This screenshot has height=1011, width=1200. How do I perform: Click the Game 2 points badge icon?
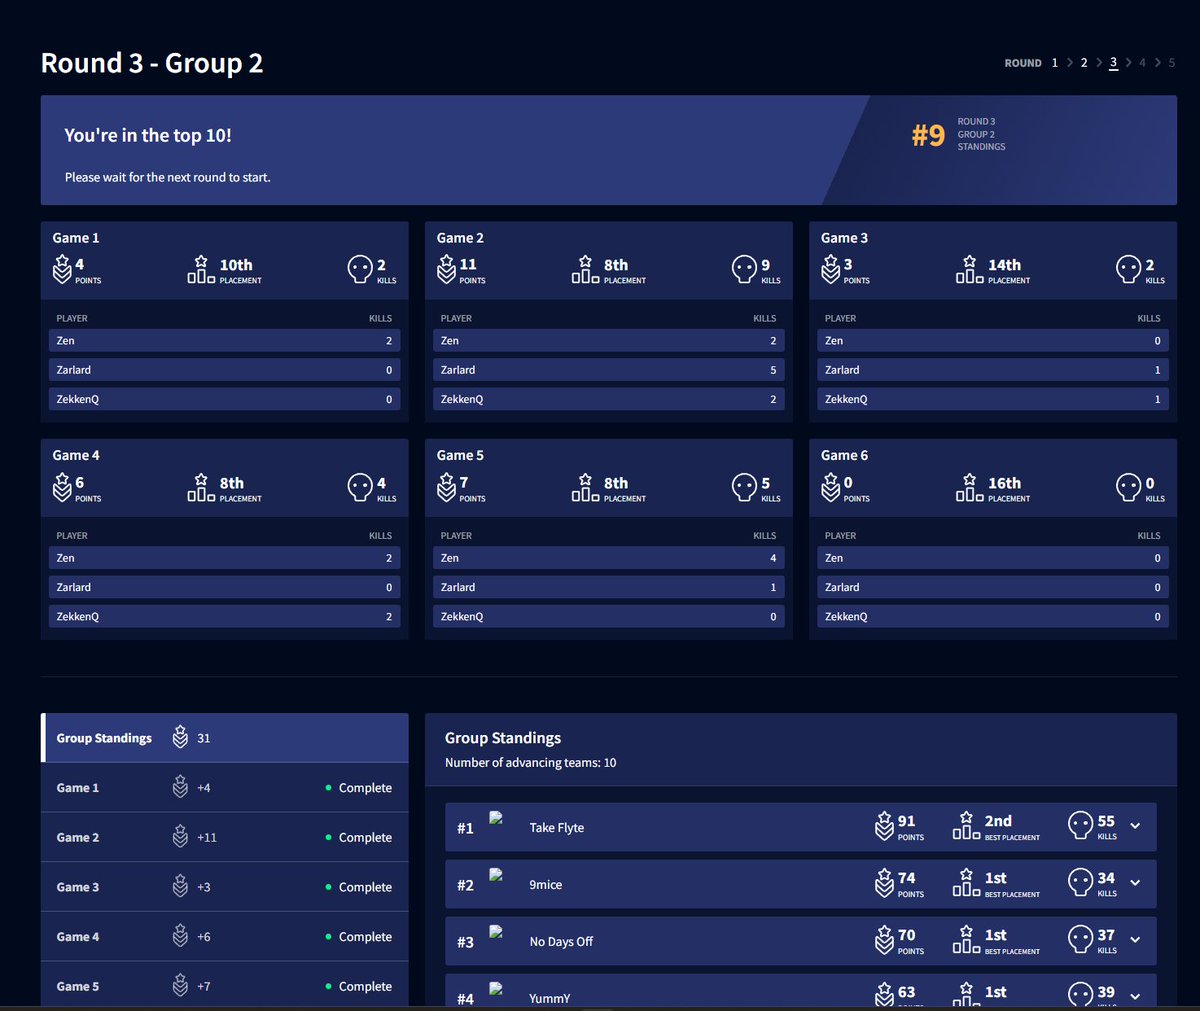[446, 269]
